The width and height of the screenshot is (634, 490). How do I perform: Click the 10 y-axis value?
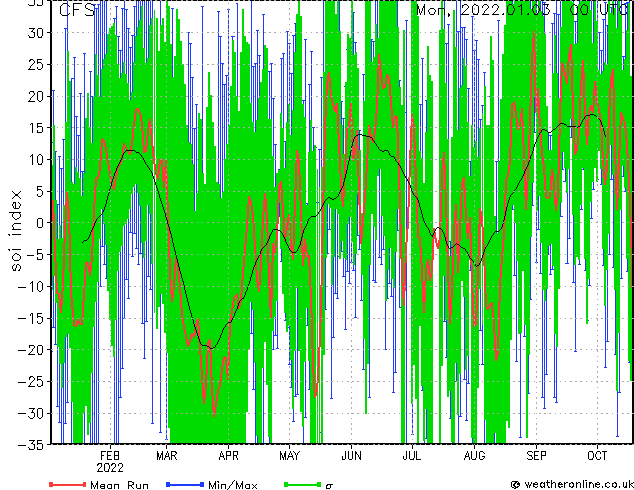[35, 159]
